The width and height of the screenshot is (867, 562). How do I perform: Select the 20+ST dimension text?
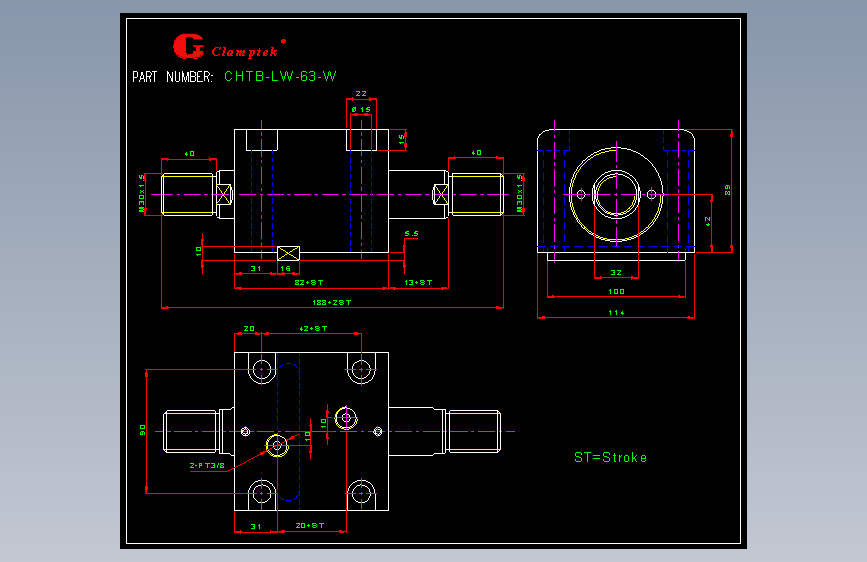[310, 525]
